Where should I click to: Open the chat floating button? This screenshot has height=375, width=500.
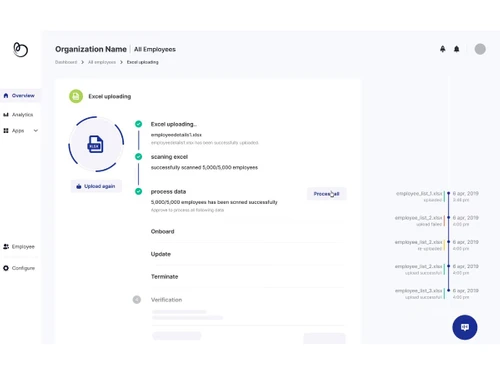(x=465, y=327)
